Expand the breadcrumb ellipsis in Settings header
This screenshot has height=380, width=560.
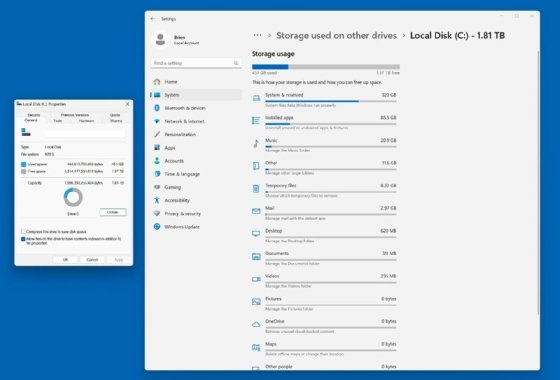point(258,35)
